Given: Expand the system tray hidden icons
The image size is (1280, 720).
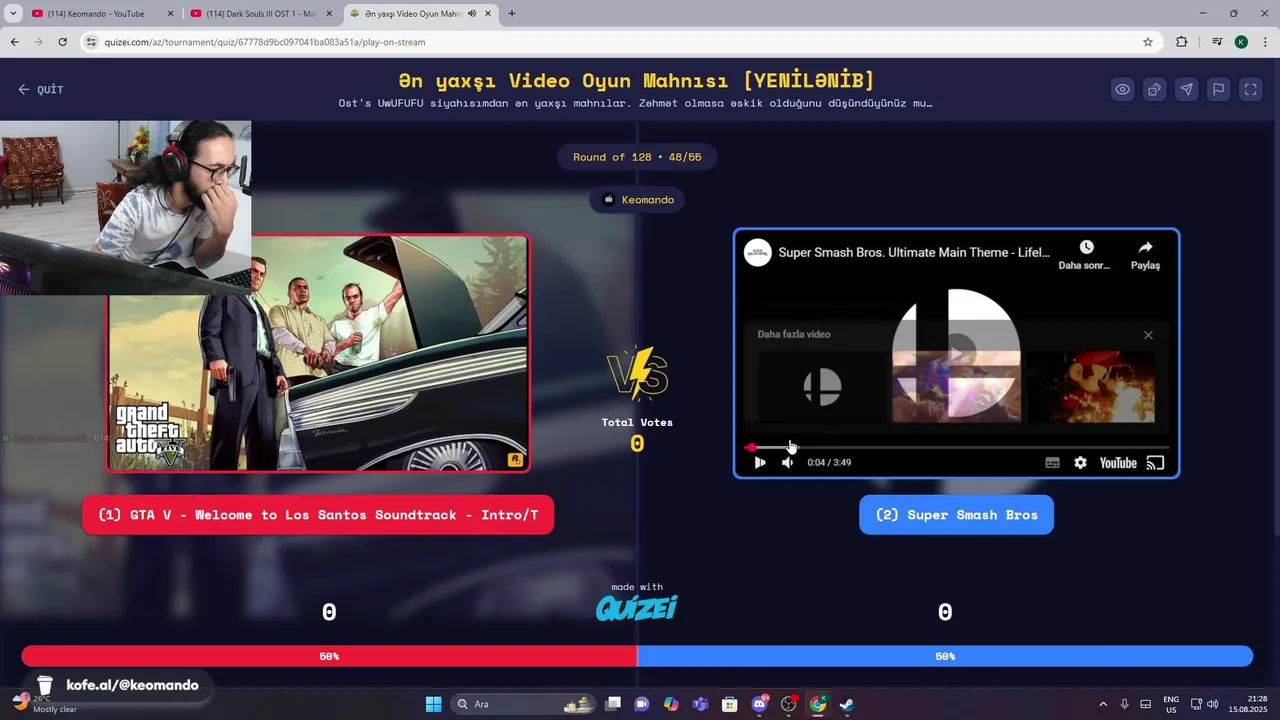Looking at the screenshot, I should pyautogui.click(x=1103, y=704).
